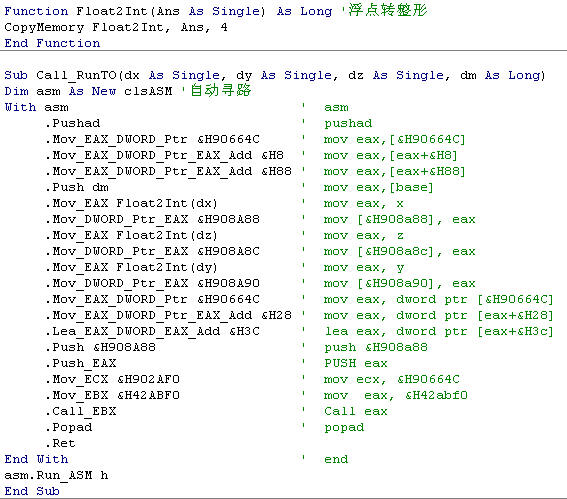Click the '.Mov_ECX &H902AF0' statement
This screenshot has width=567, height=499.
pos(113,379)
